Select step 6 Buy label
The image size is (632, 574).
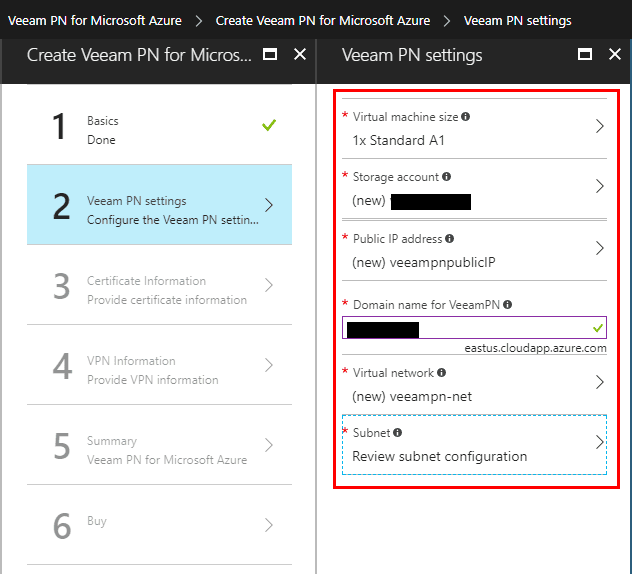[97, 521]
